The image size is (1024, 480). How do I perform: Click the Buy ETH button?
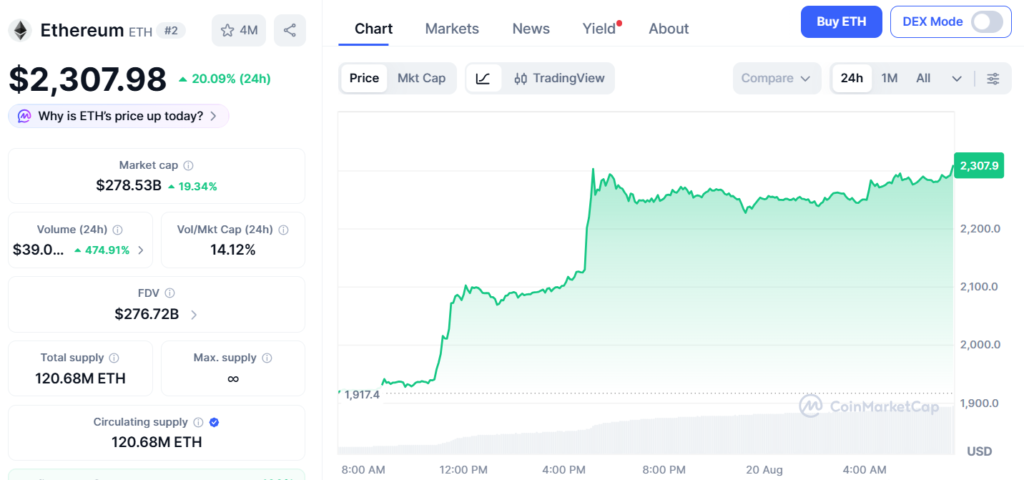coord(841,22)
